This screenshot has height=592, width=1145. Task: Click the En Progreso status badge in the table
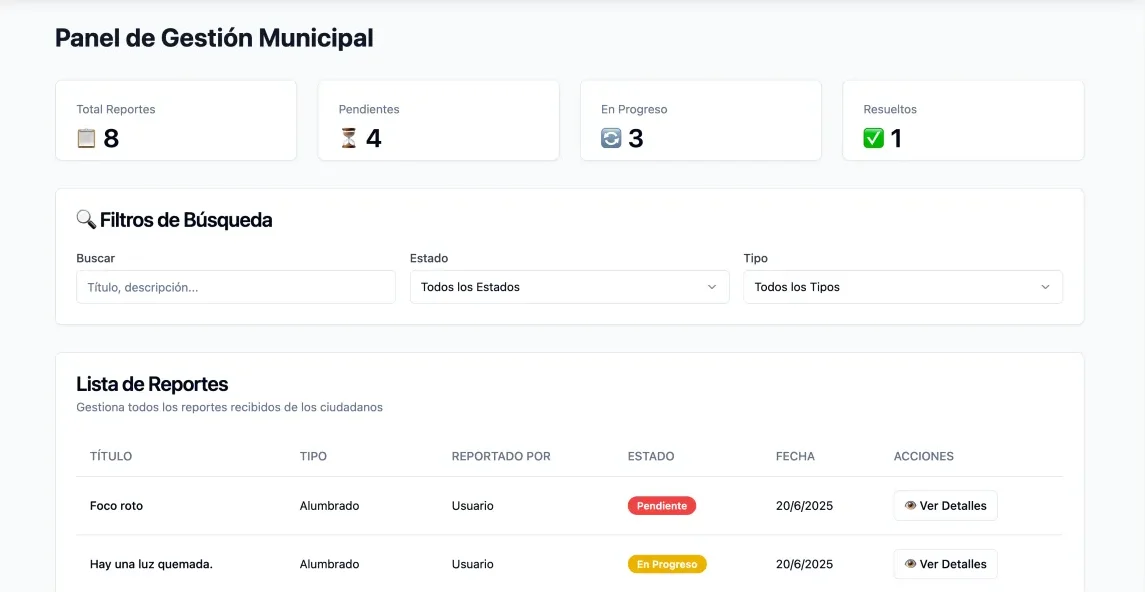click(x=667, y=564)
